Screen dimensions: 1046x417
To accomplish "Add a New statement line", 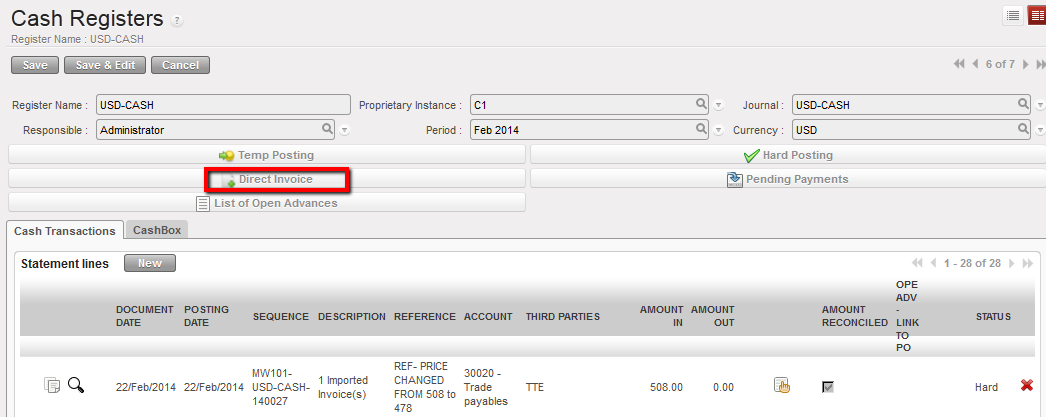I will point(149,263).
